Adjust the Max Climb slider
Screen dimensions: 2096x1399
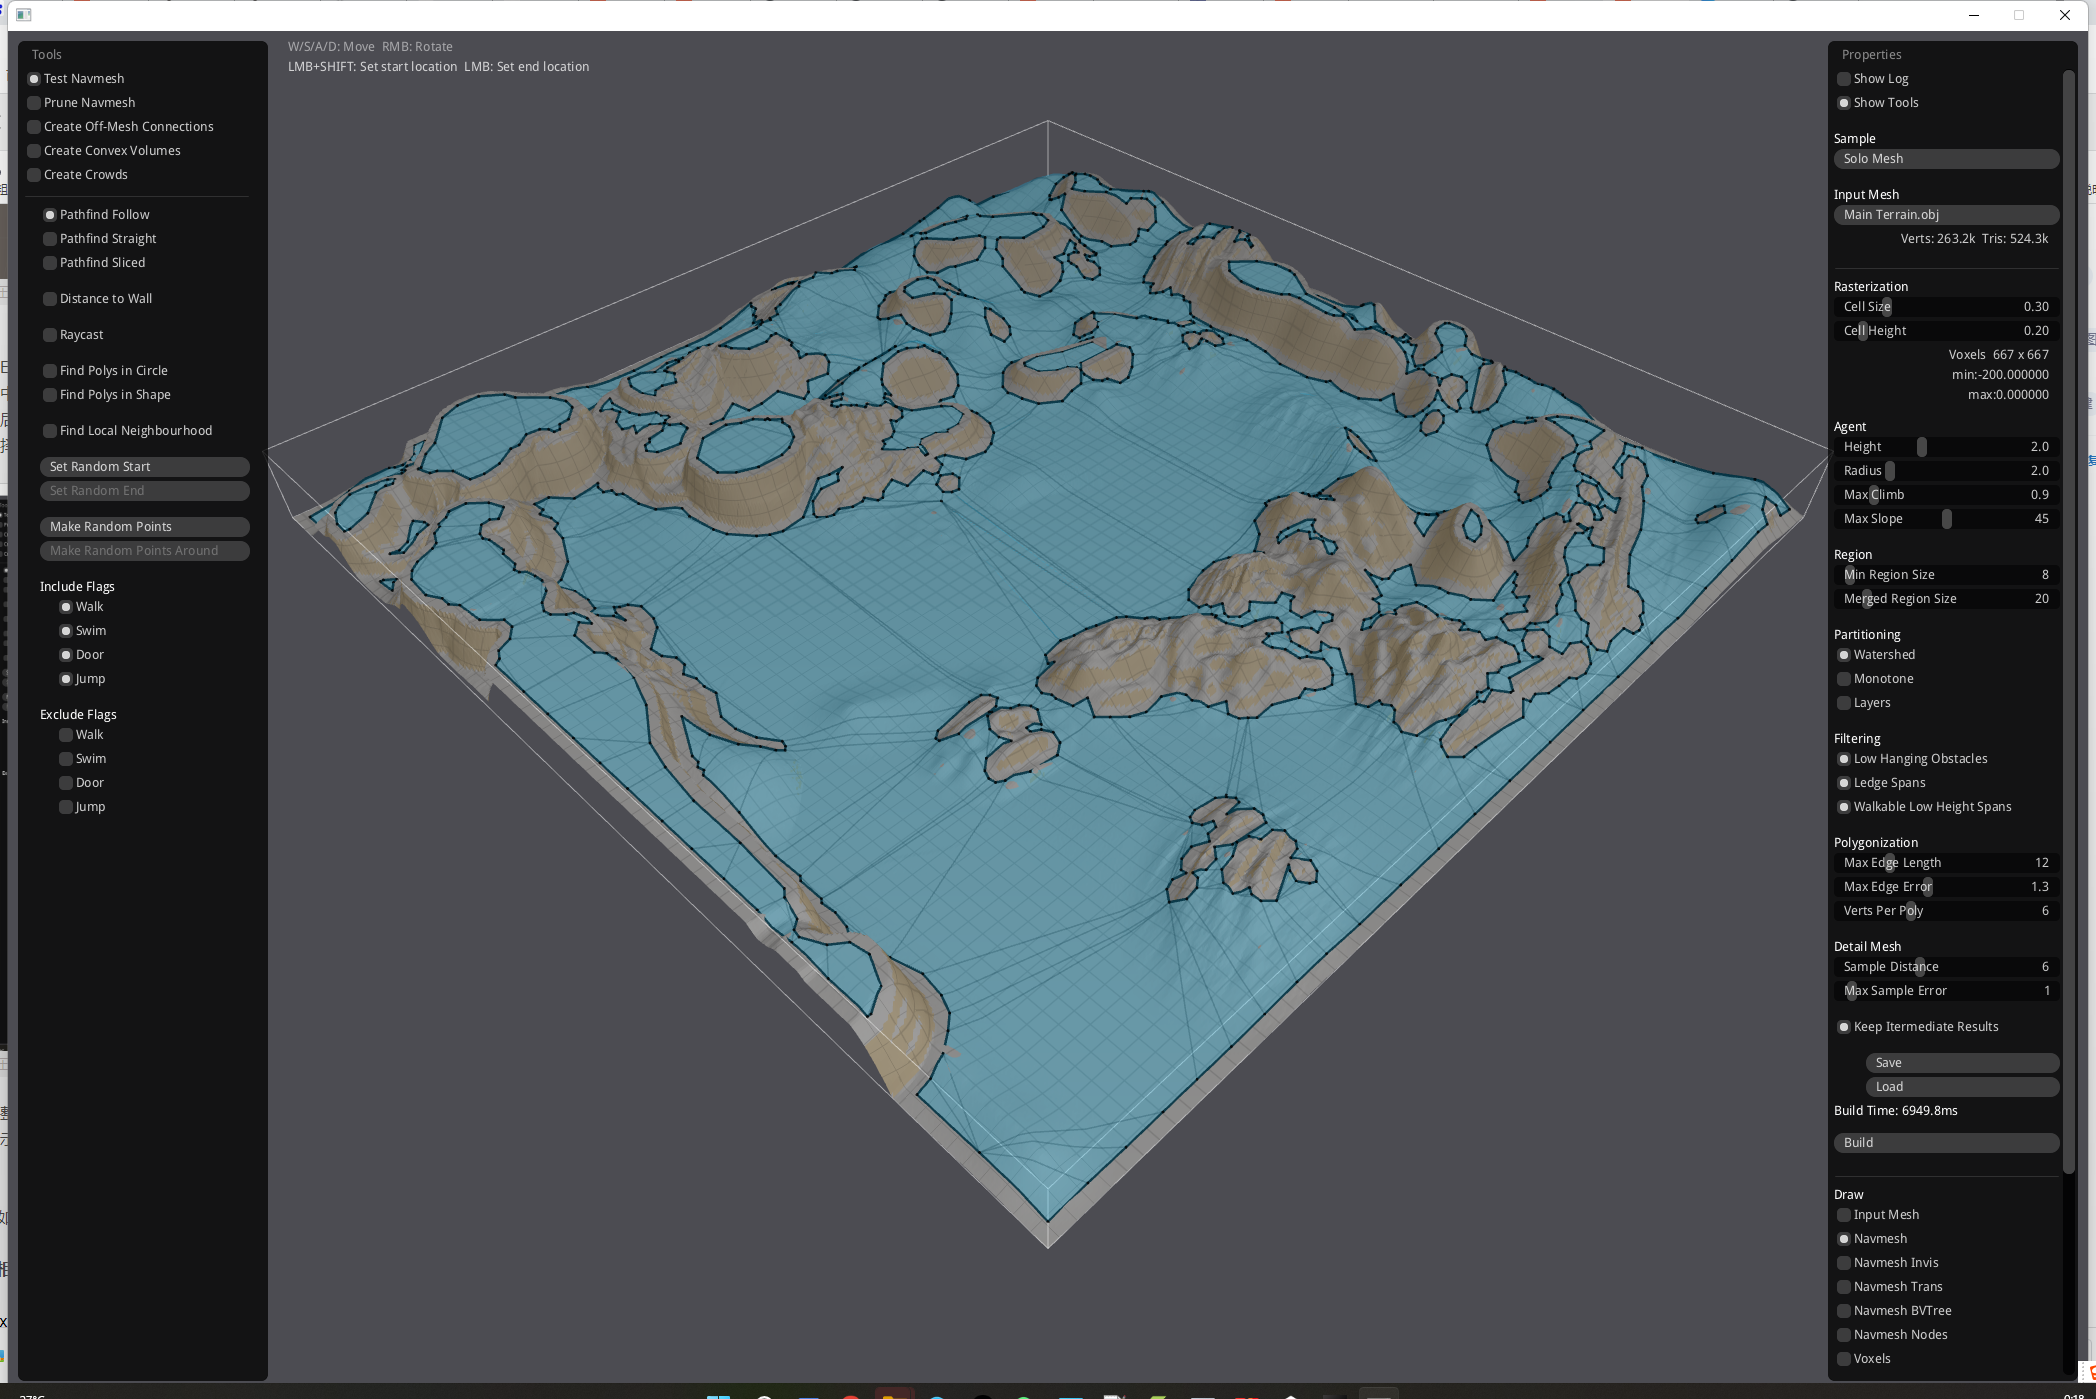point(1946,495)
